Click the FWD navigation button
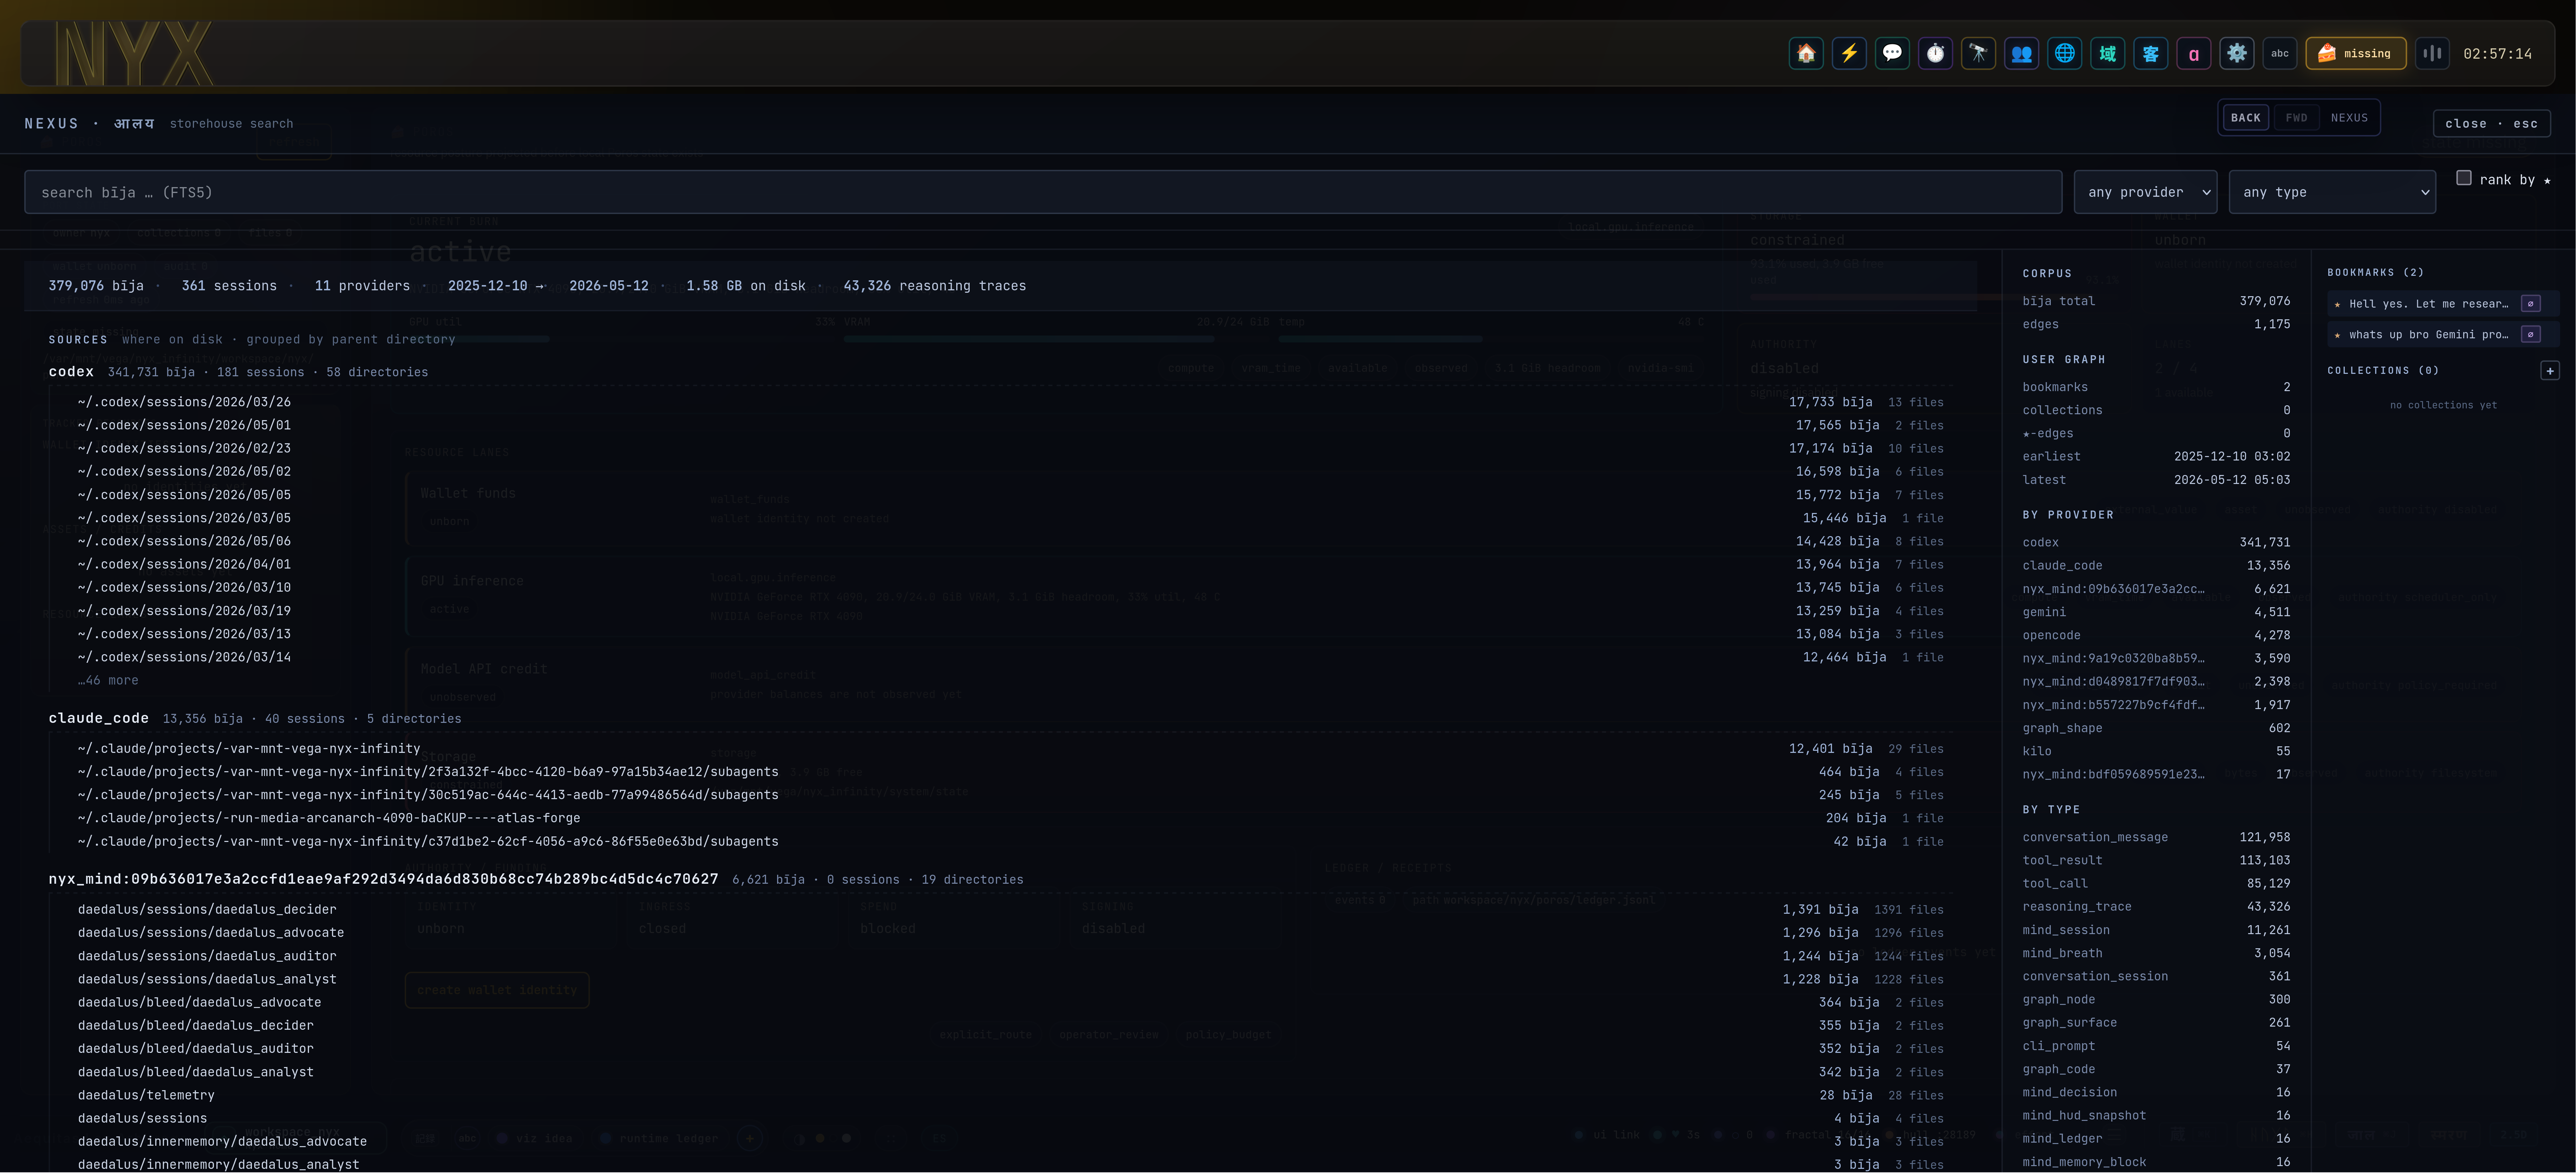 [x=2296, y=118]
